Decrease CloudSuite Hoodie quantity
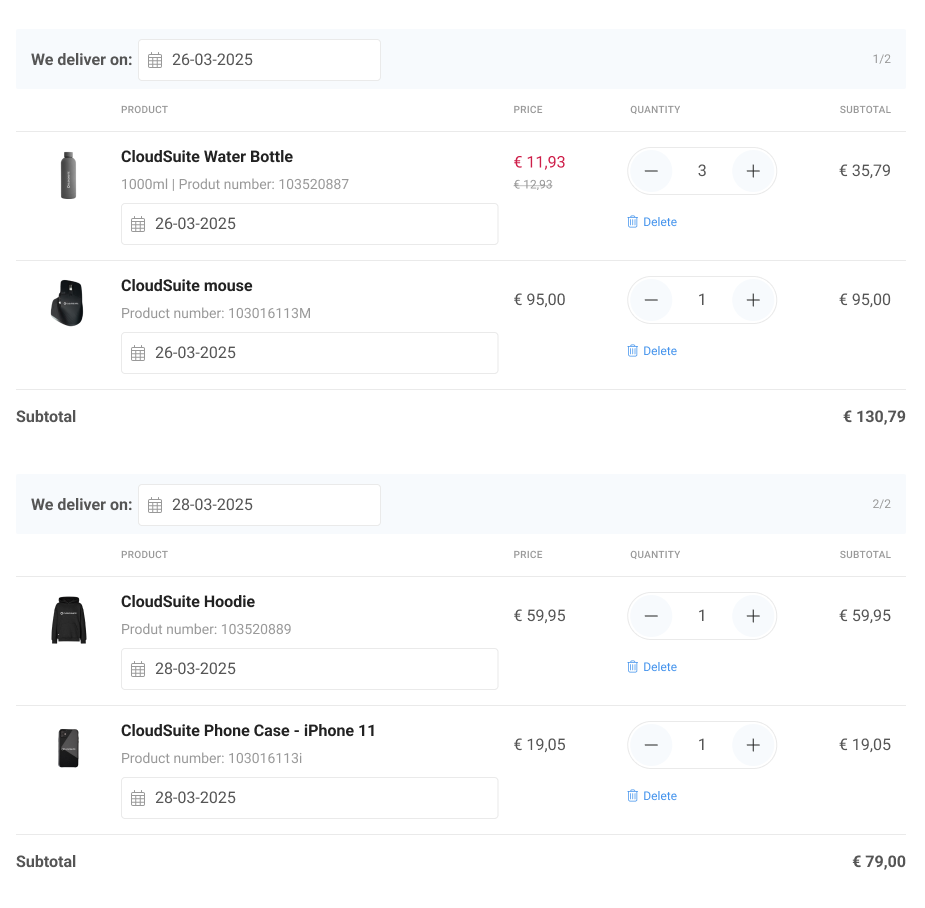Screen dimensions: 925x908 pyautogui.click(x=651, y=616)
